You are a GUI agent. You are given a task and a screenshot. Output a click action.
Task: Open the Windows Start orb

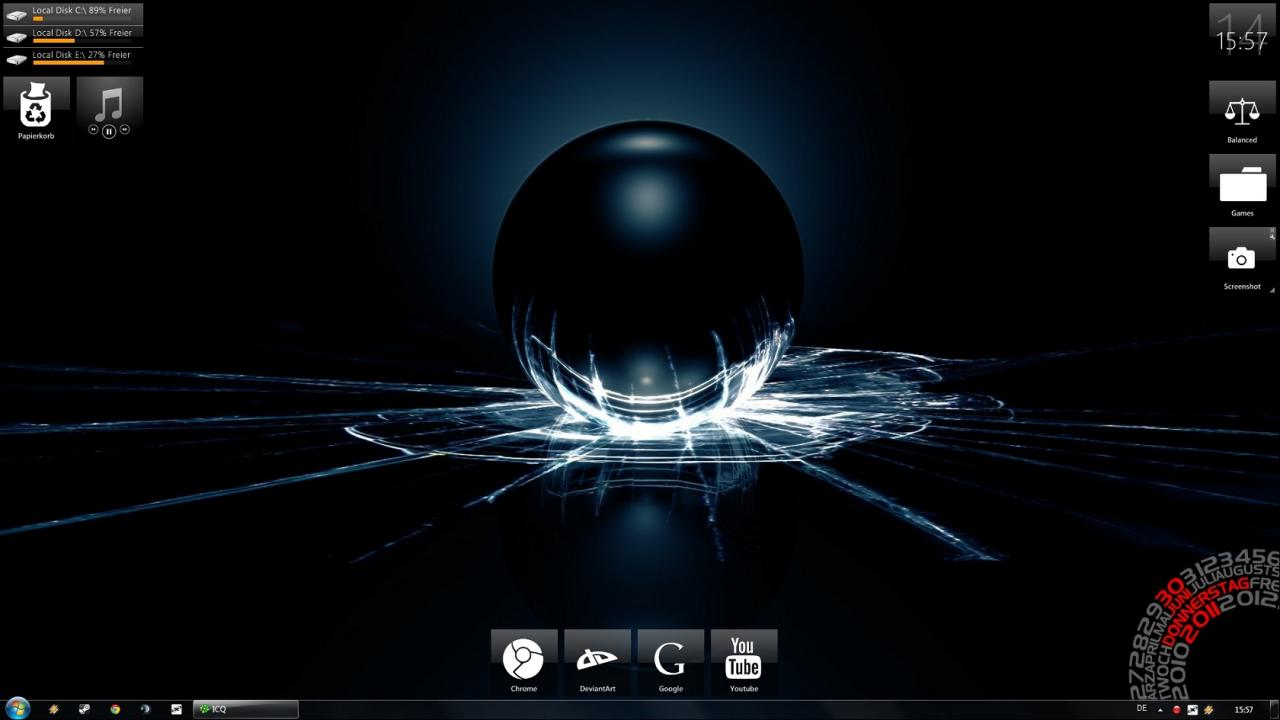pos(17,708)
